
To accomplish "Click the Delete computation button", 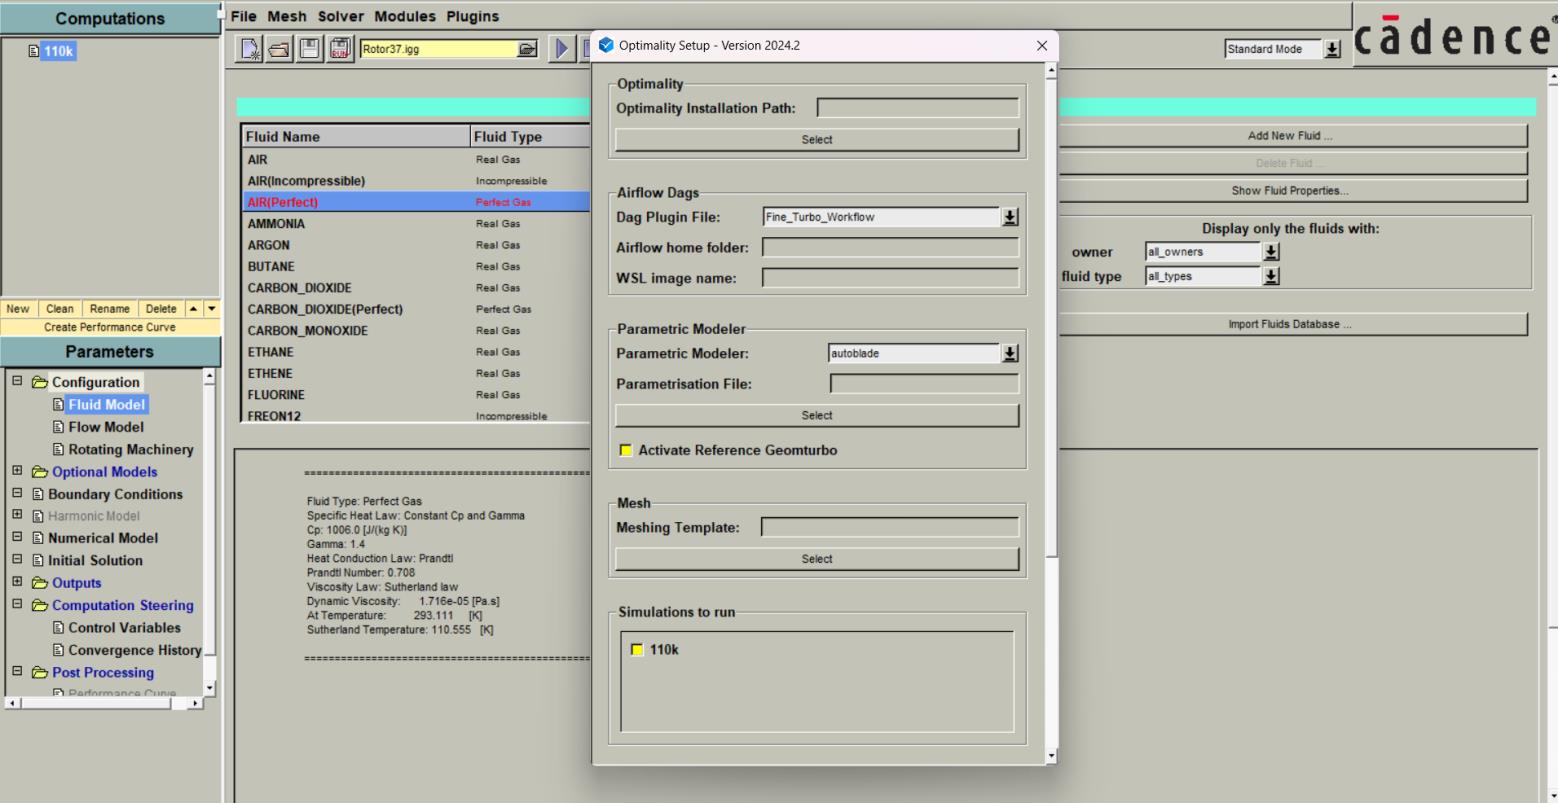I will (161, 309).
